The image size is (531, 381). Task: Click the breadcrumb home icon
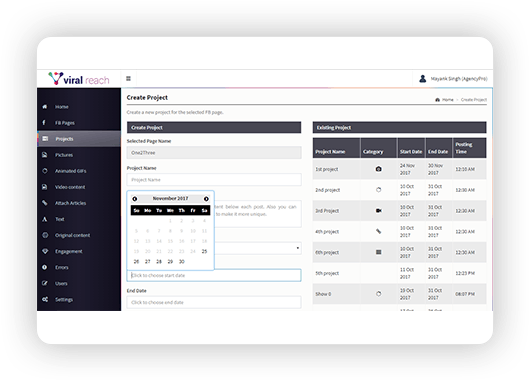[438, 100]
